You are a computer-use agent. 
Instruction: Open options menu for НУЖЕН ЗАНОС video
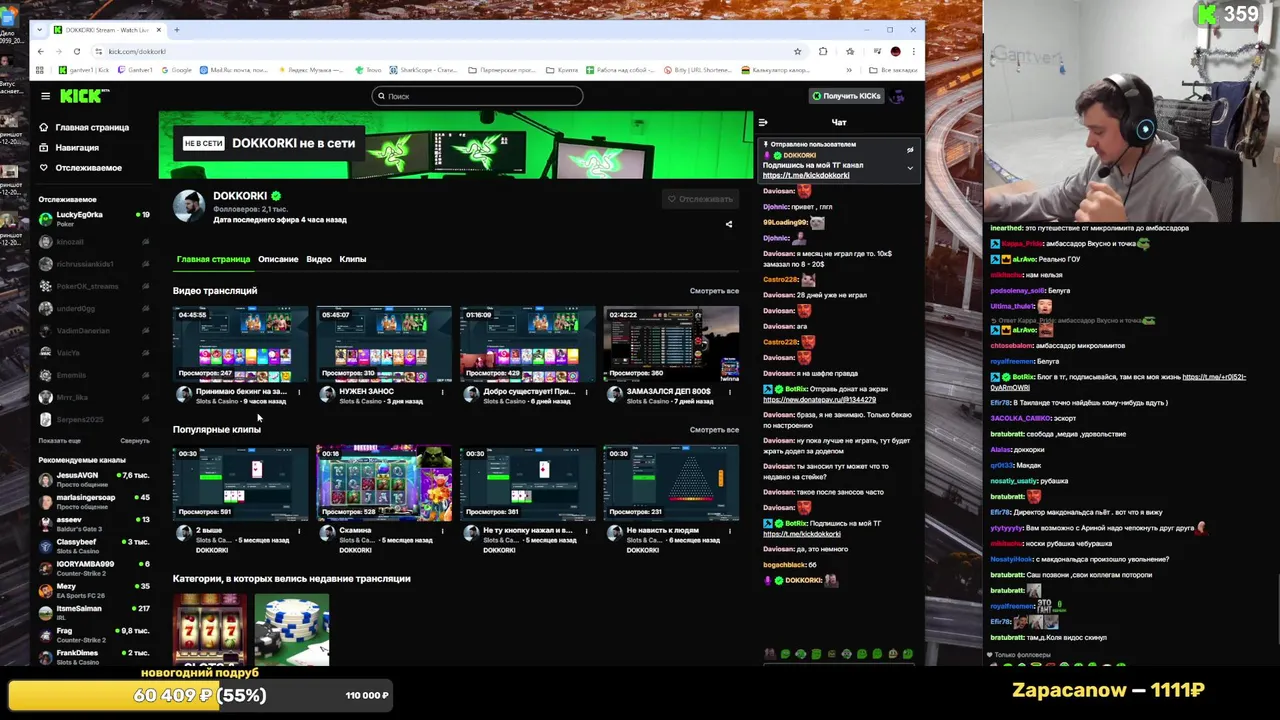(x=443, y=392)
